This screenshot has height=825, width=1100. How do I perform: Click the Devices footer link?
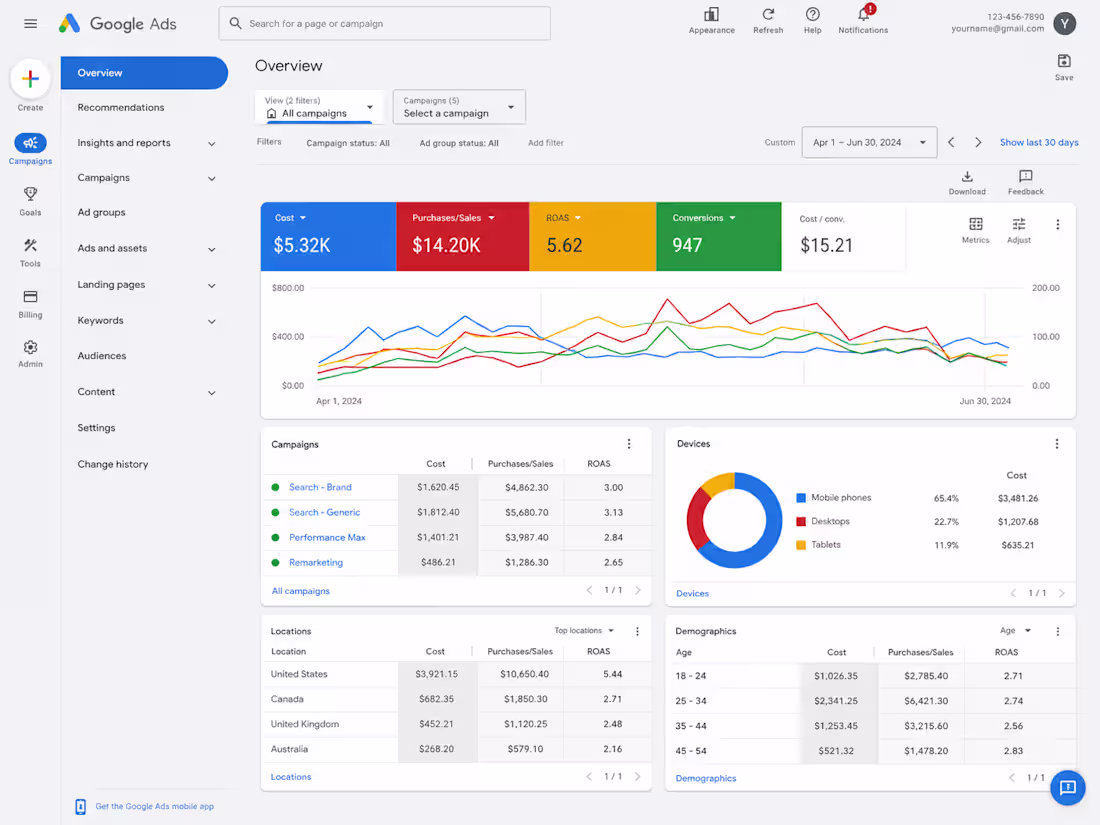(x=692, y=593)
